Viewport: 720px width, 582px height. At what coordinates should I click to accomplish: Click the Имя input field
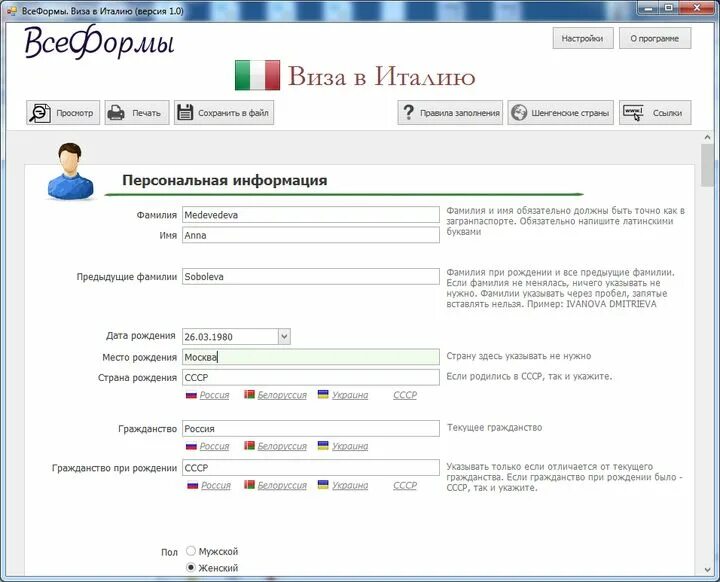[310, 235]
